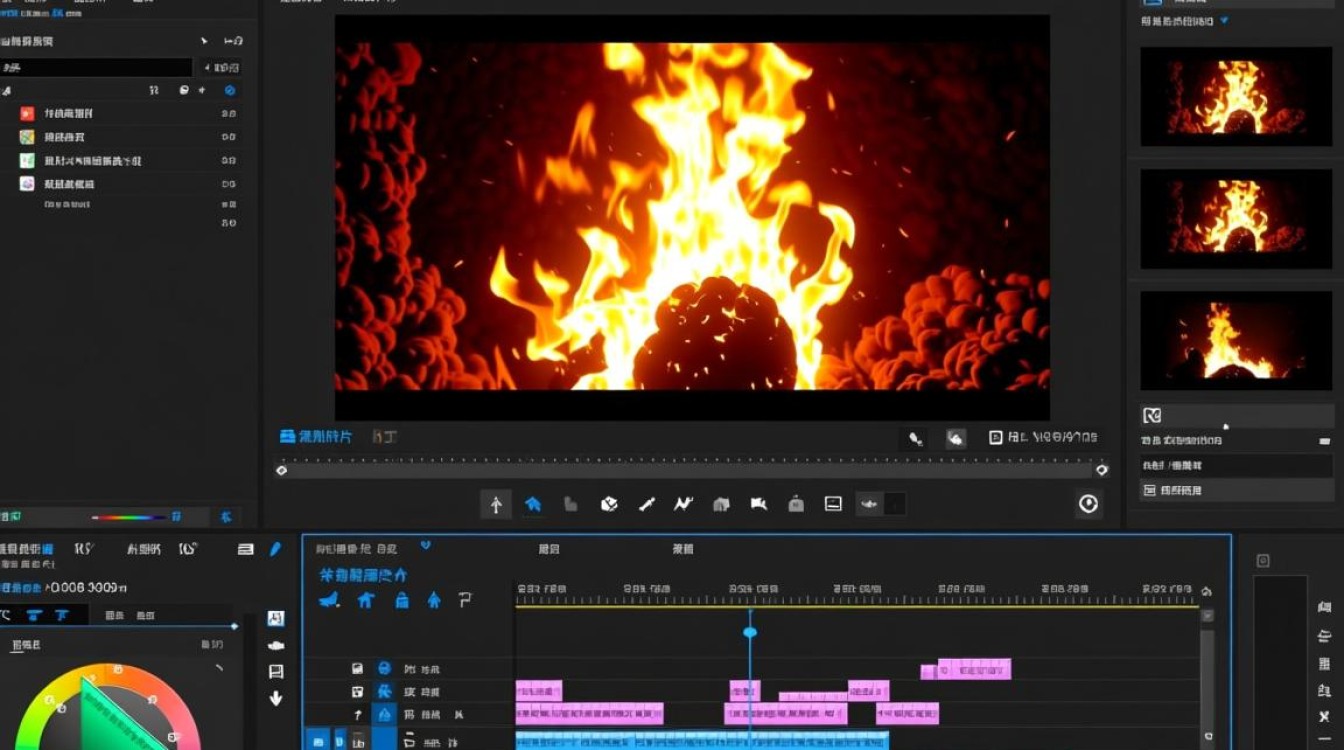Expand the blue chevron above the thumbnails
Image resolution: width=1344 pixels, height=750 pixels.
pos(1224,21)
